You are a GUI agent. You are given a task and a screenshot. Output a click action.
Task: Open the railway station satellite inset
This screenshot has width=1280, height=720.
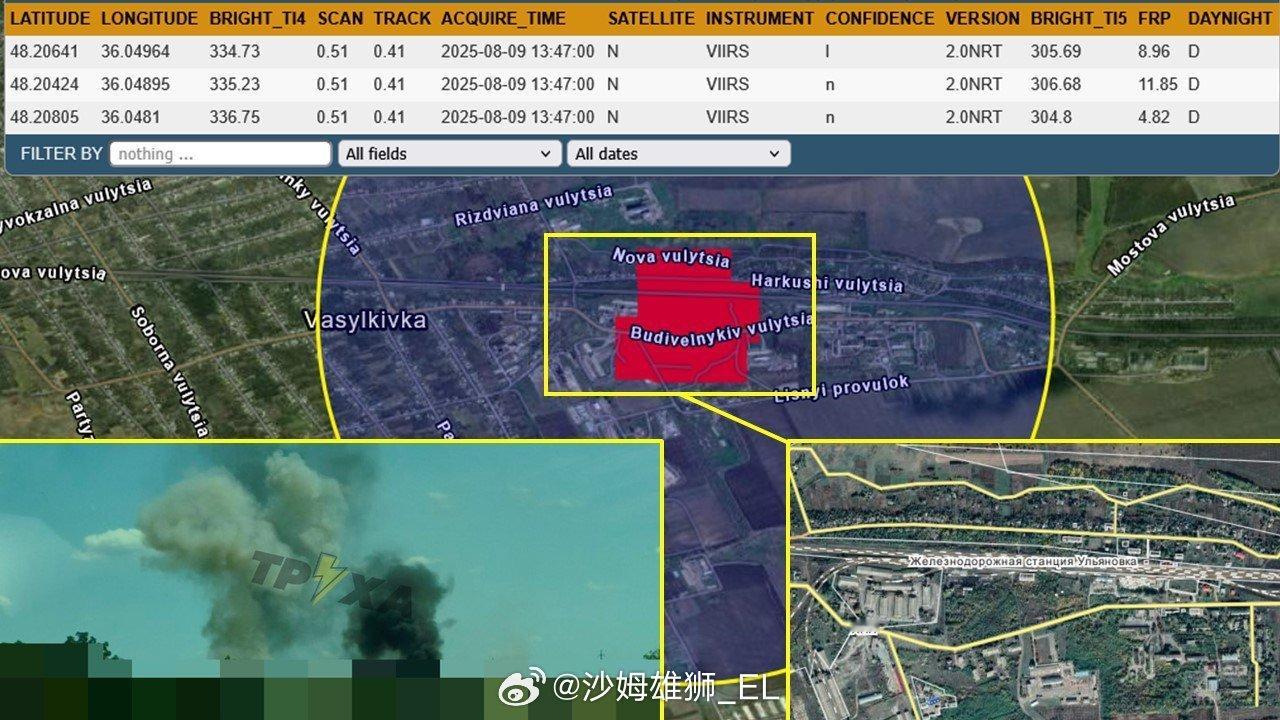tap(1034, 581)
